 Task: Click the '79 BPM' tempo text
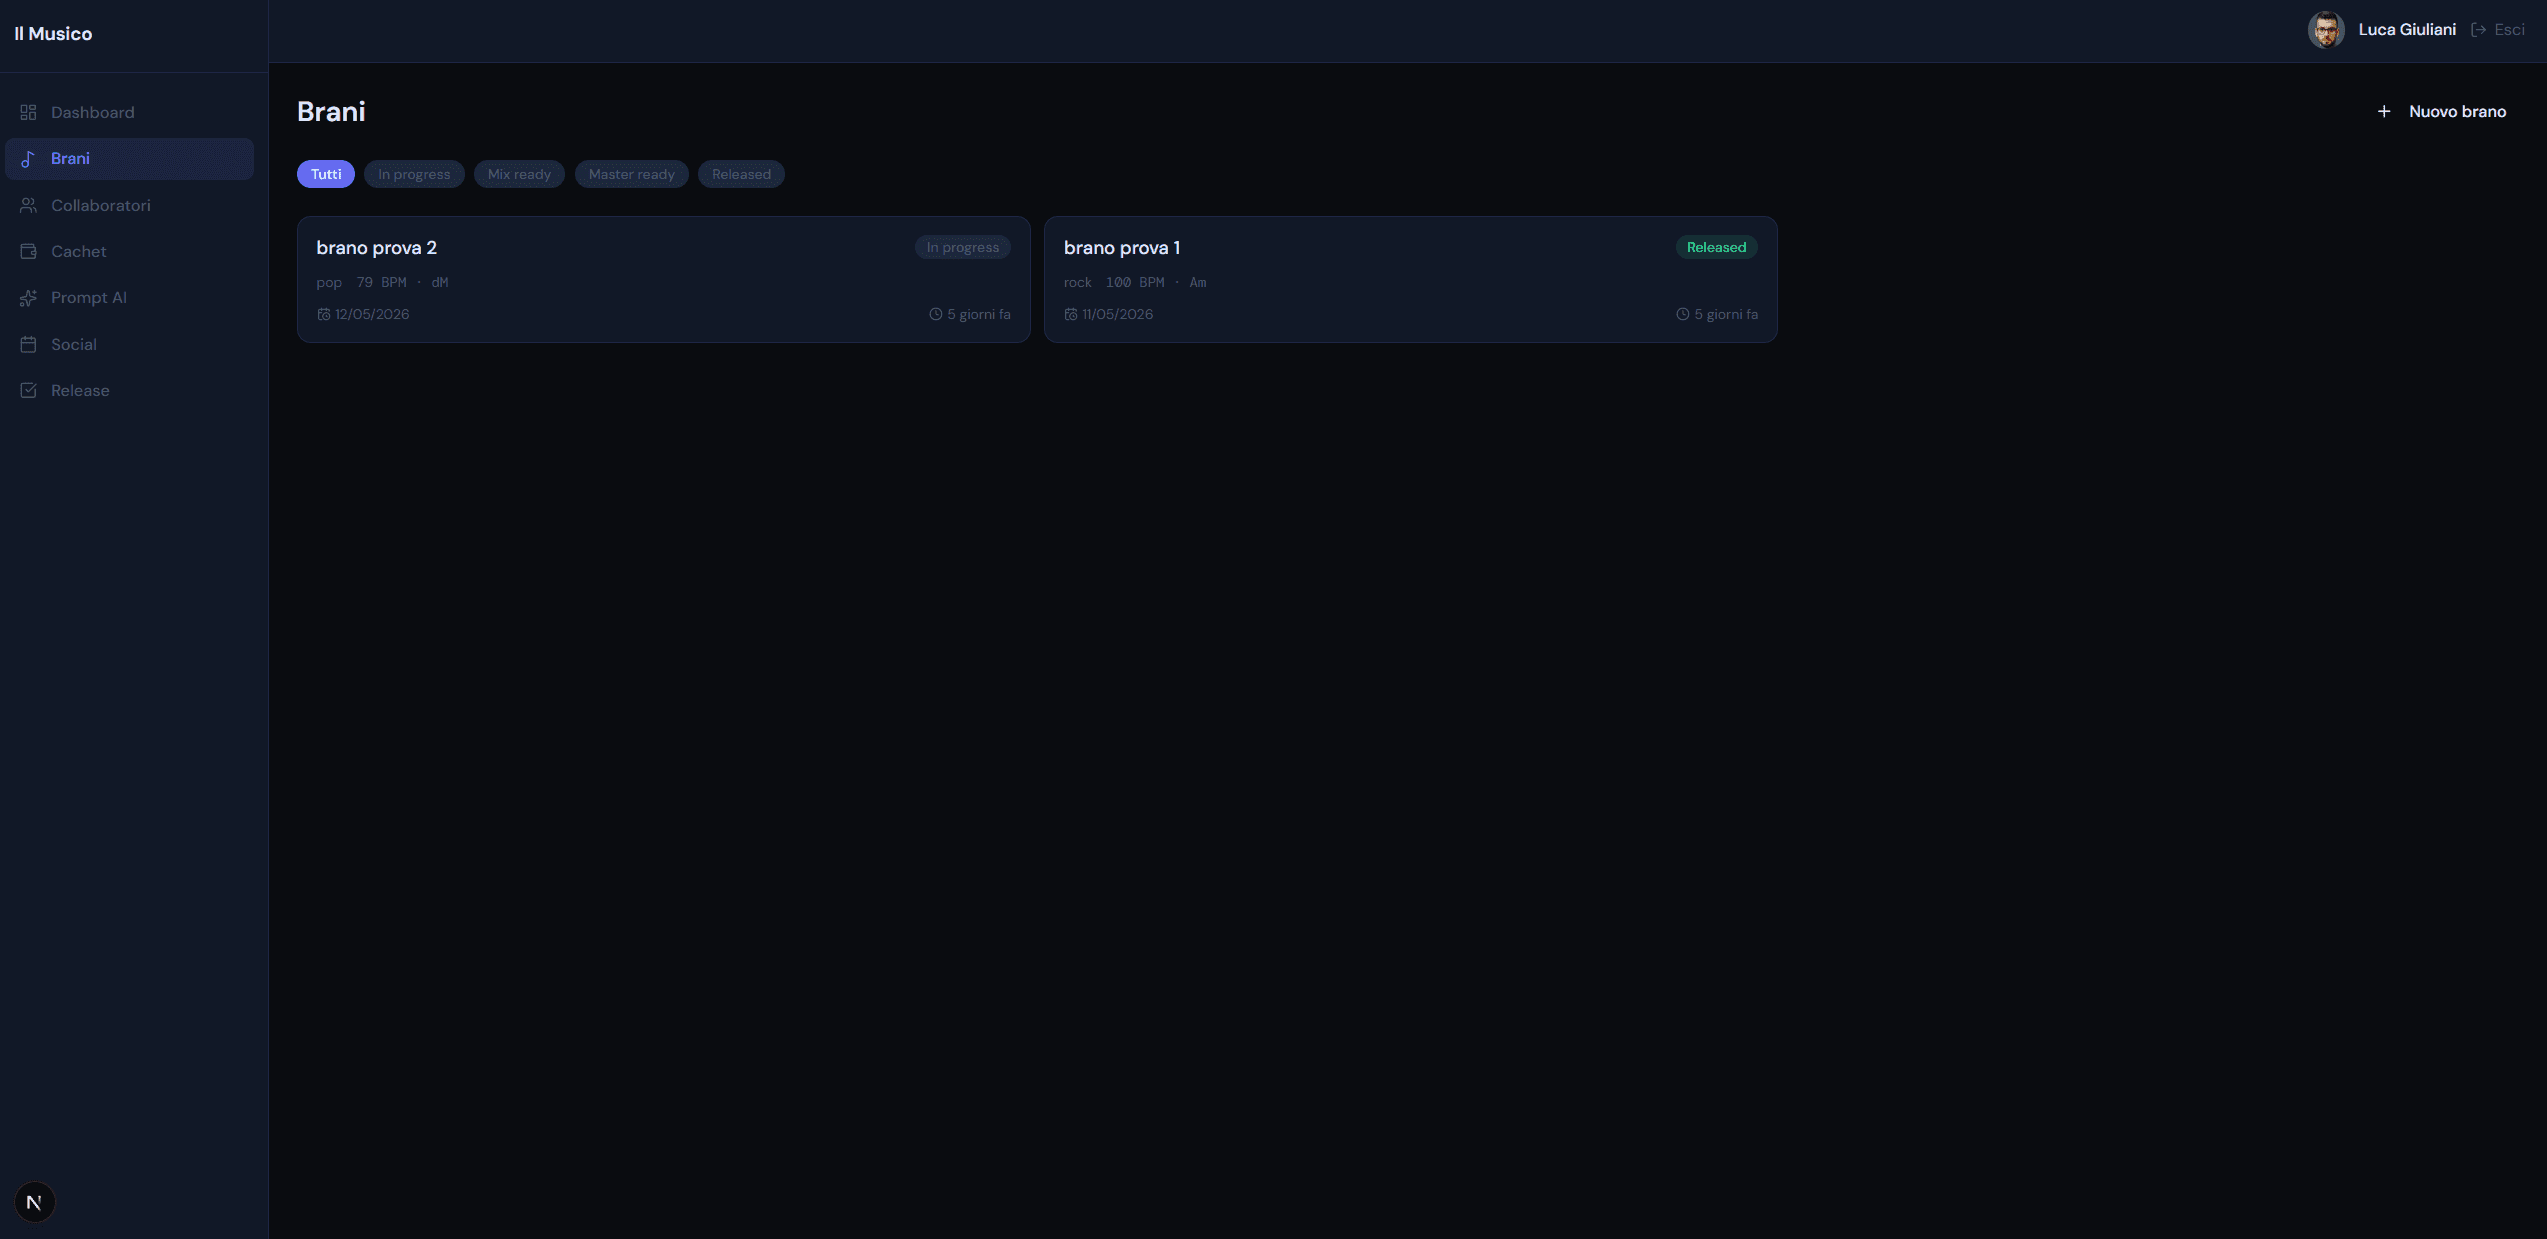(x=382, y=283)
